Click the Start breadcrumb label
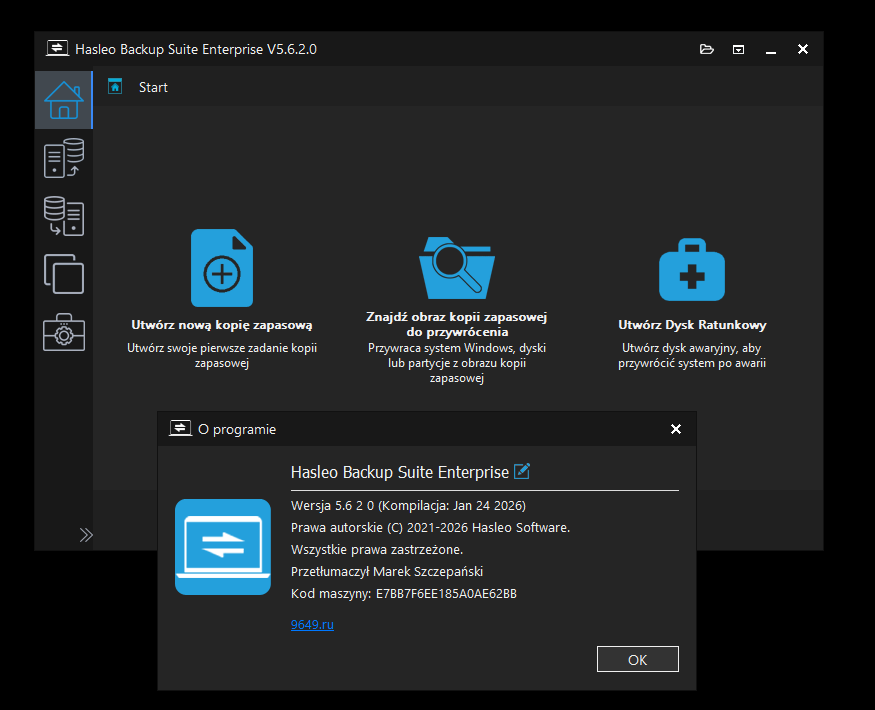Viewport: 875px width, 710px height. [x=153, y=88]
